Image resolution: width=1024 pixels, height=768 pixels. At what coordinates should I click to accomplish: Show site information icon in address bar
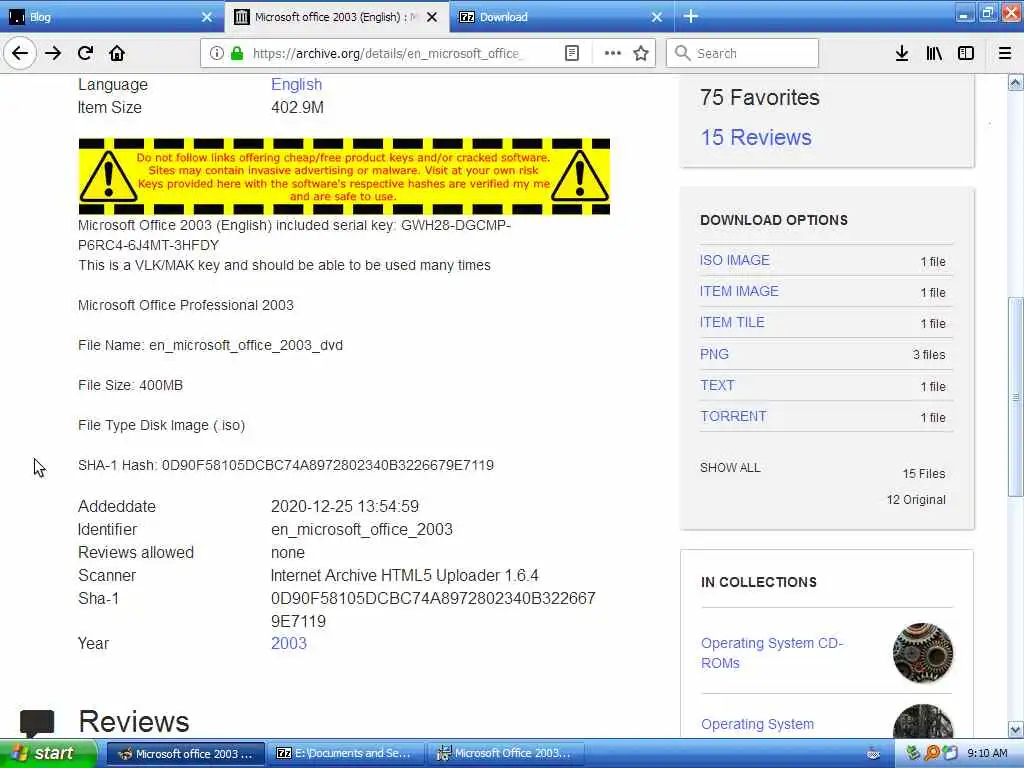(217, 53)
